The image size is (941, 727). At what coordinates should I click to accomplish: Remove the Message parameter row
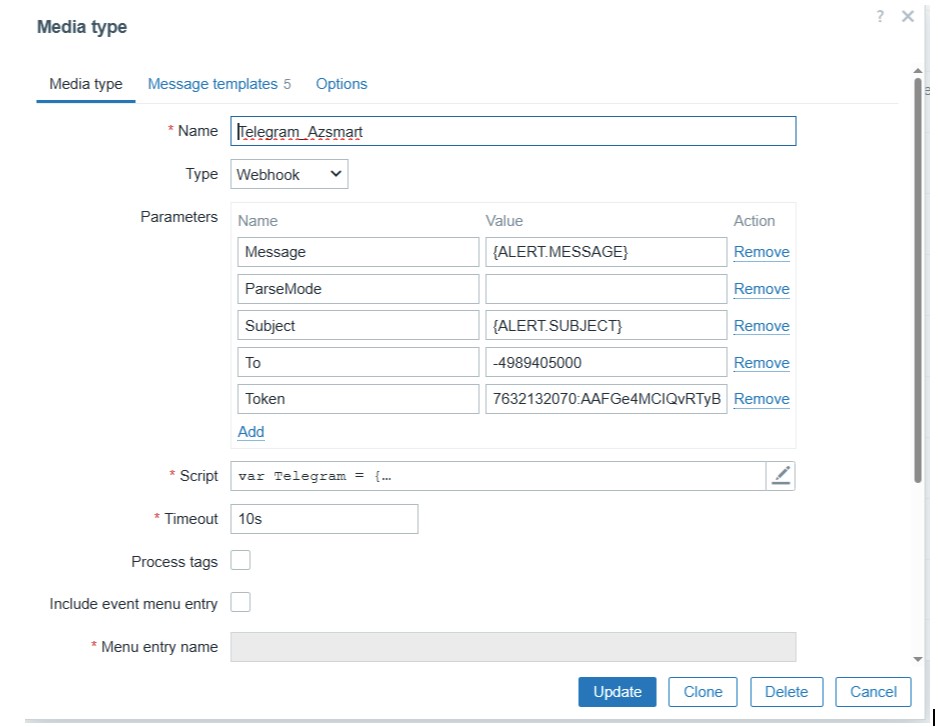pos(761,252)
